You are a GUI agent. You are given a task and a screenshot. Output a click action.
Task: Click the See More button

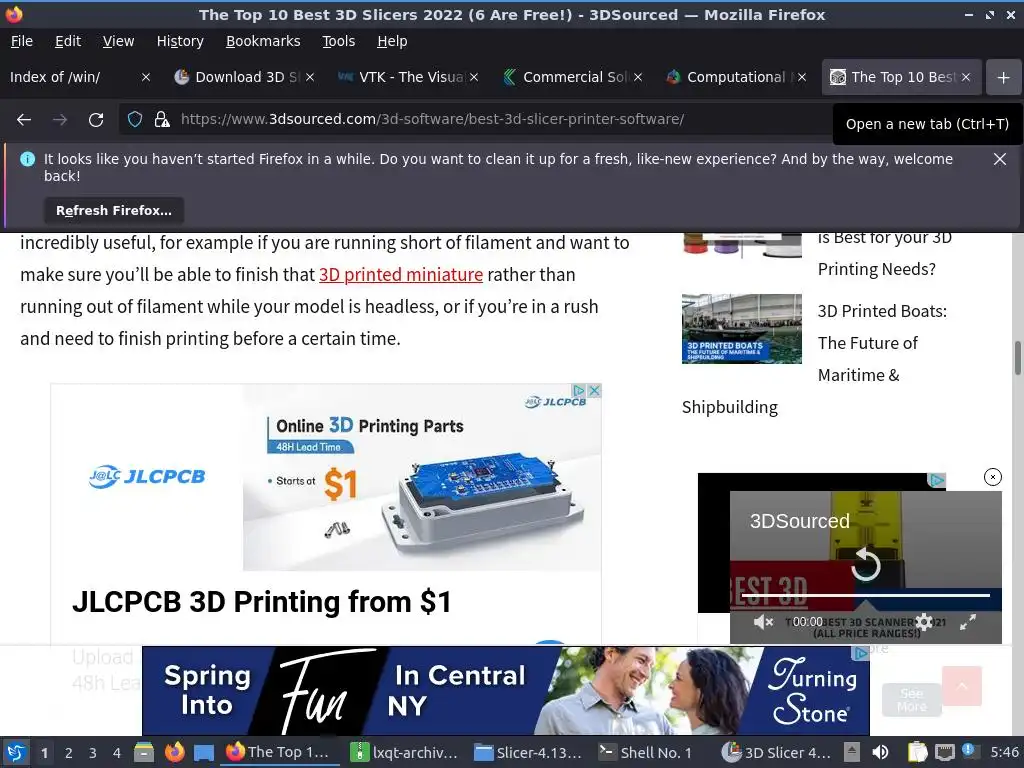coord(912,699)
